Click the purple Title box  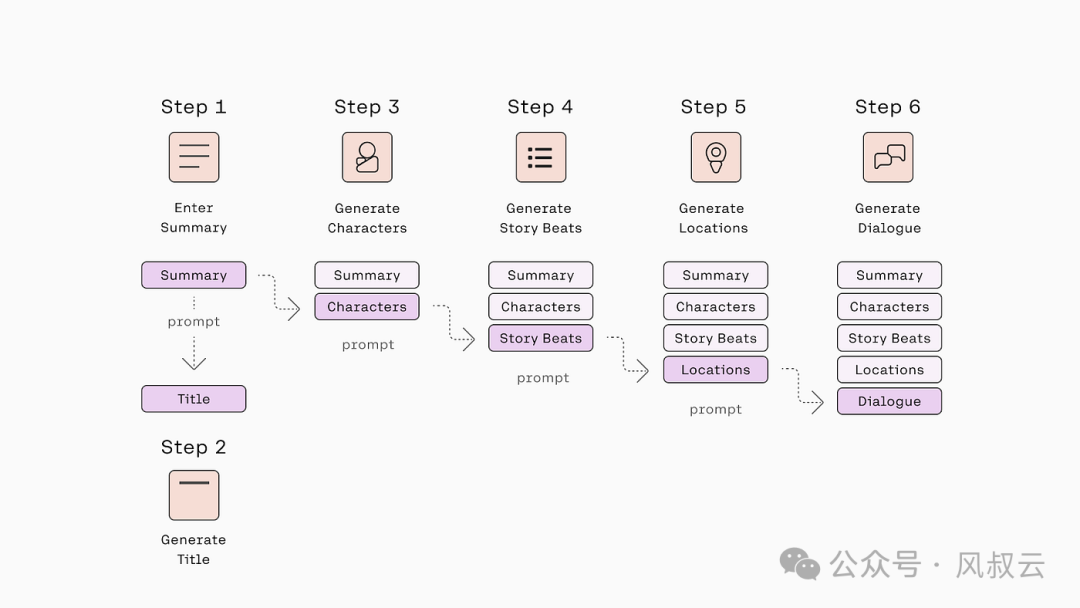[193, 399]
